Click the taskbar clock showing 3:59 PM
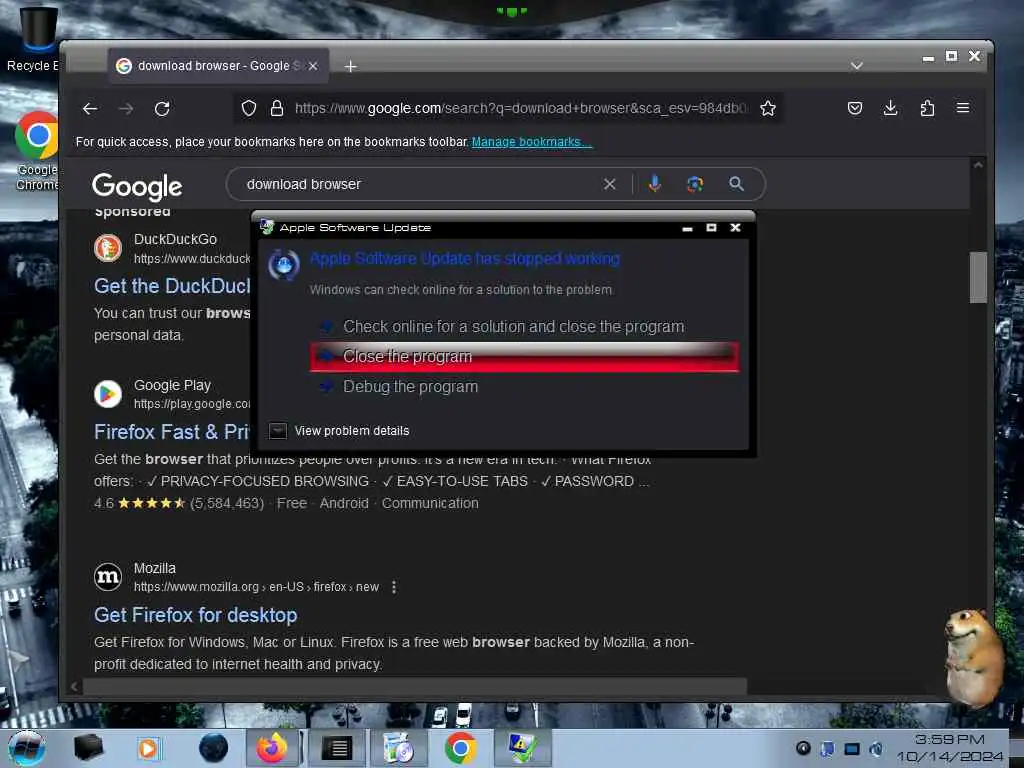The height and width of the screenshot is (768, 1024). click(x=950, y=748)
